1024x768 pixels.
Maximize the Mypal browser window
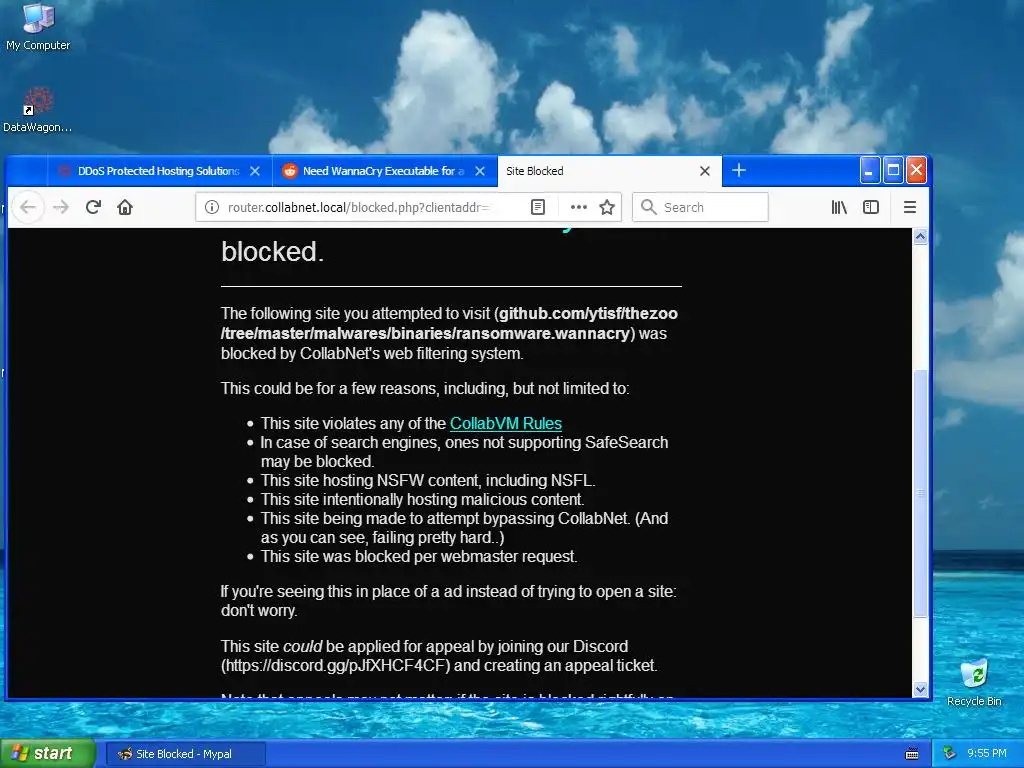pyautogui.click(x=893, y=170)
